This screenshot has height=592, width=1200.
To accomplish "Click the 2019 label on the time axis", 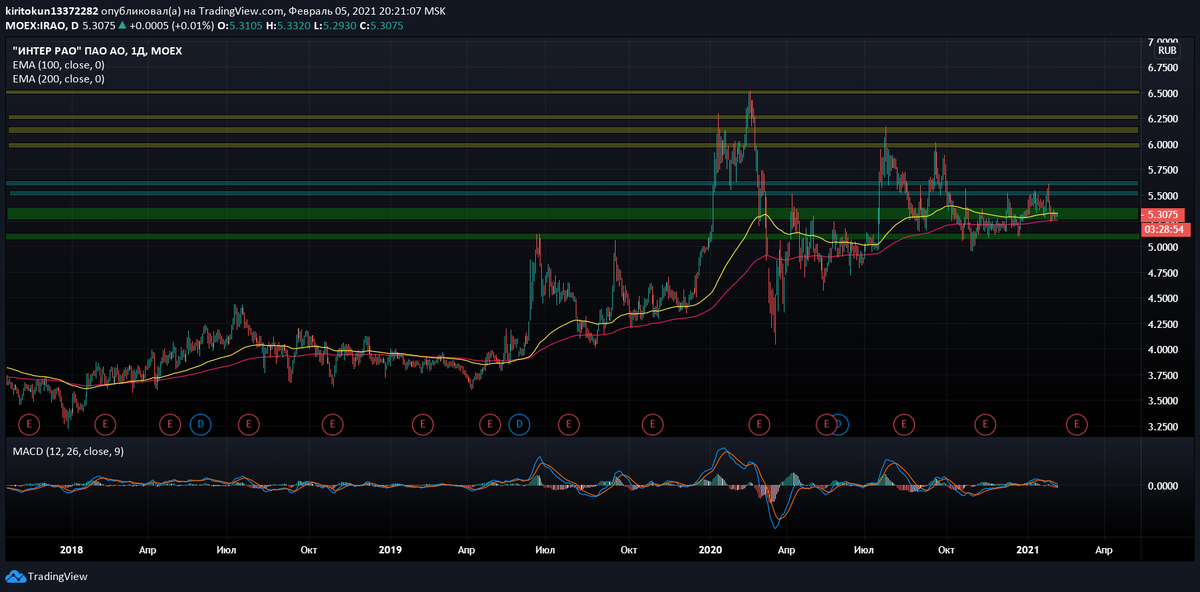I will point(390,550).
